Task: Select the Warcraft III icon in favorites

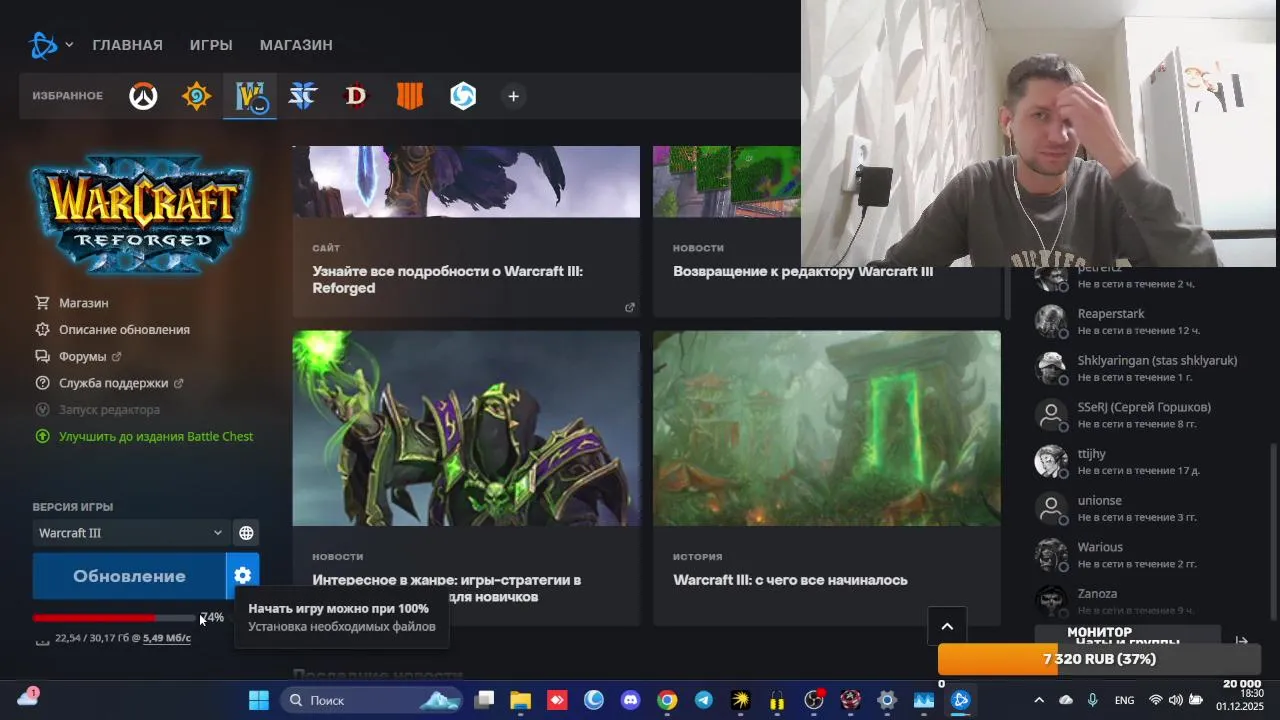Action: pos(250,96)
